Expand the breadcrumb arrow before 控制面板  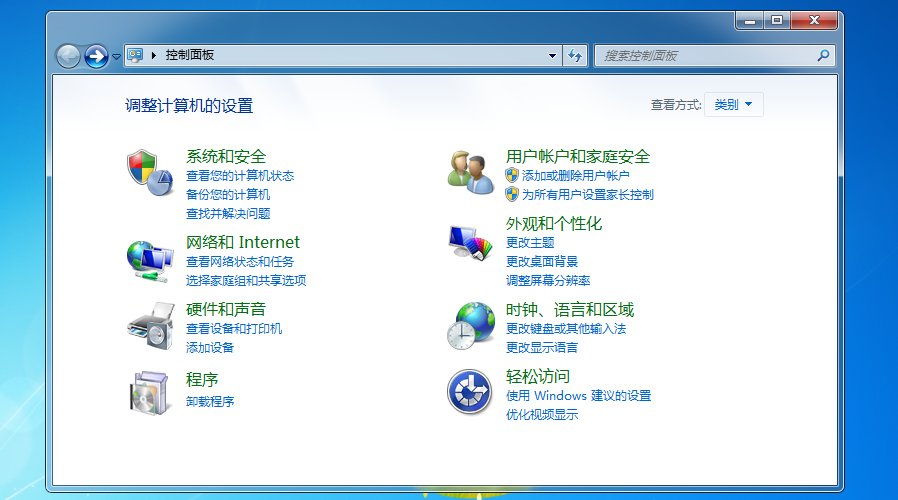point(153,56)
